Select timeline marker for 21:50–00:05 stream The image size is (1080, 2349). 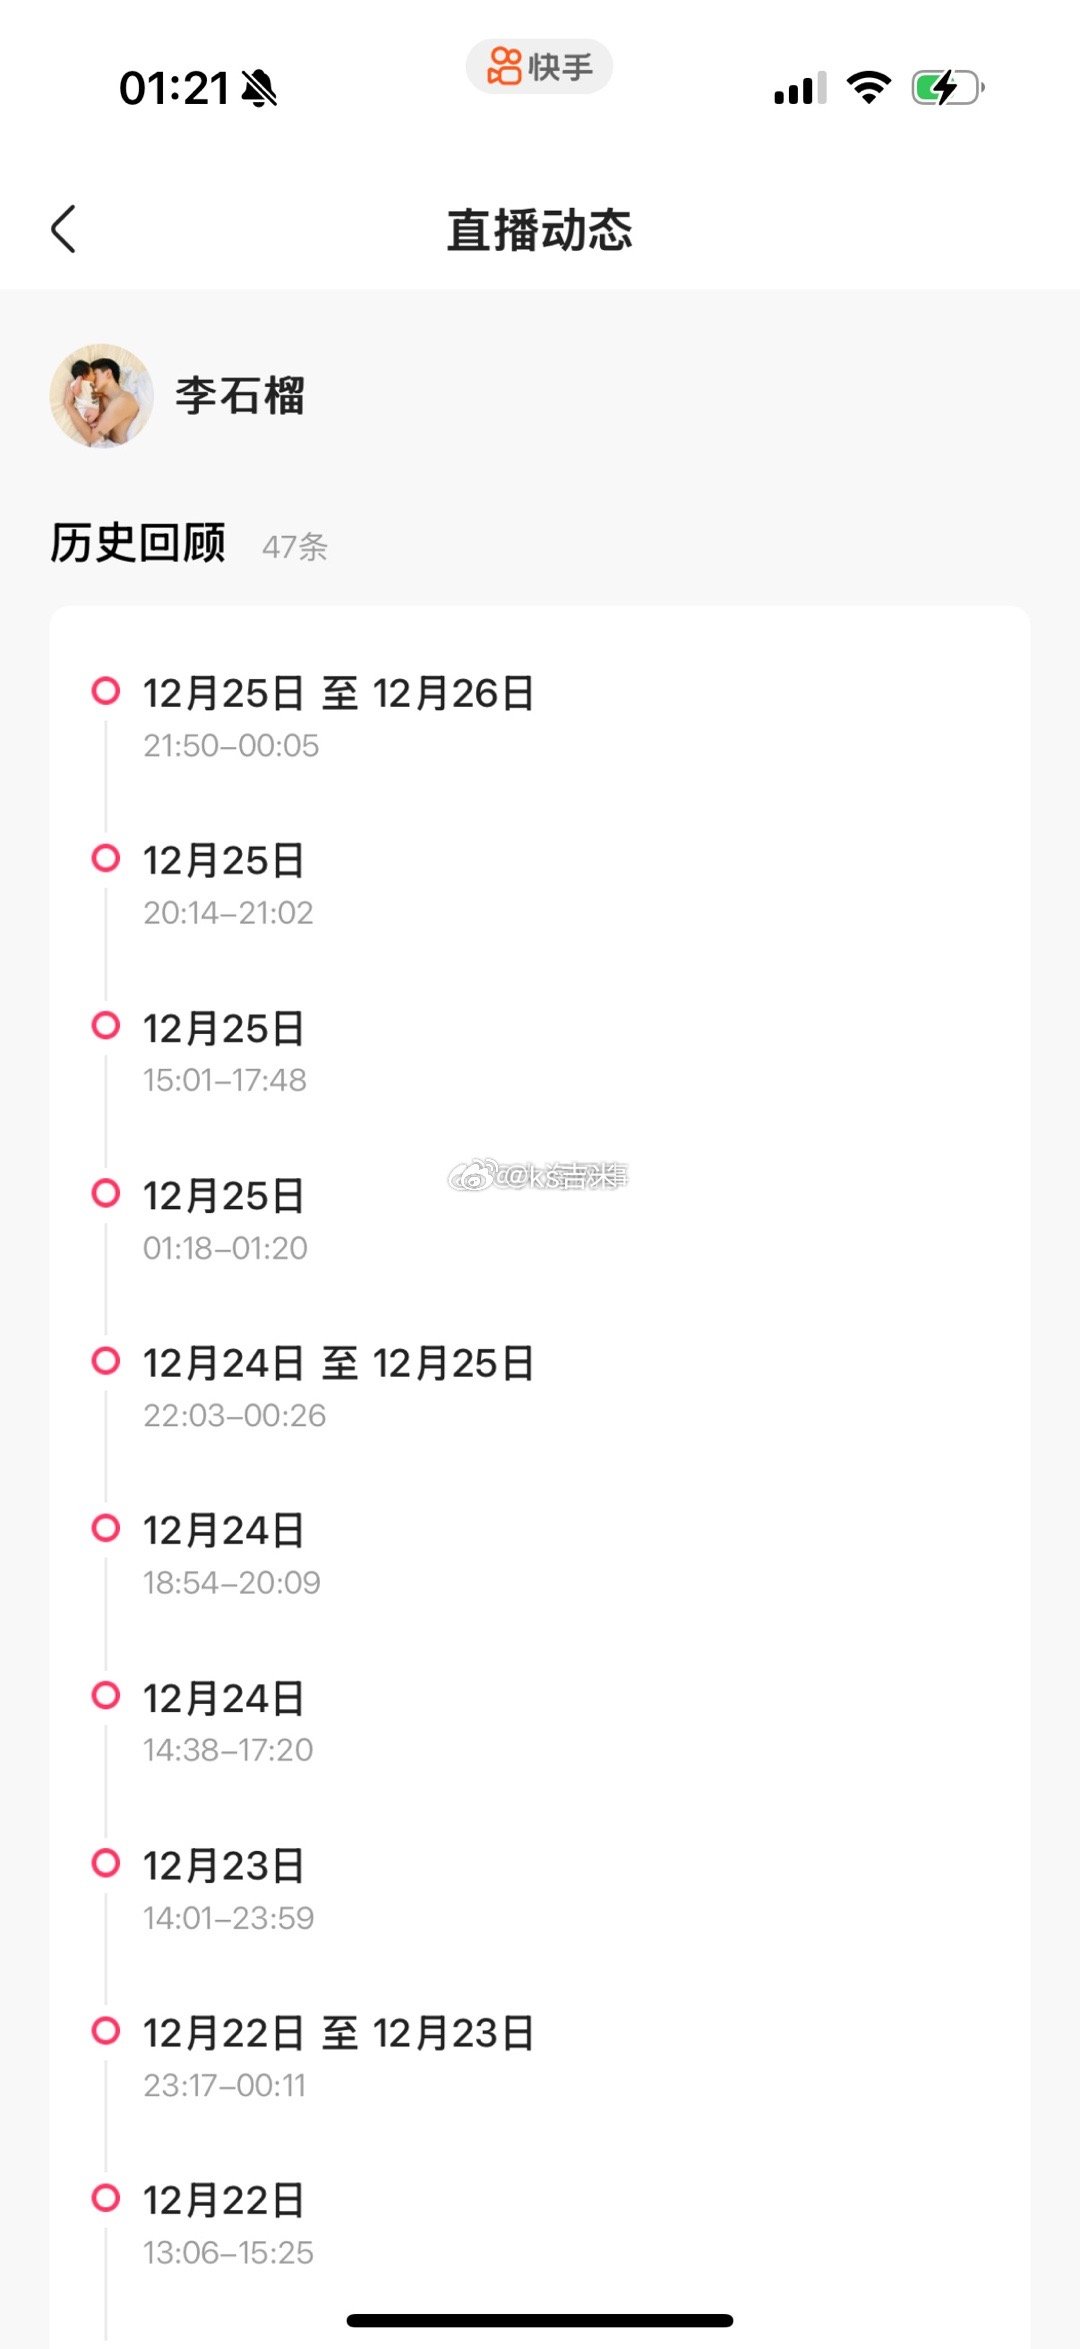coord(106,691)
